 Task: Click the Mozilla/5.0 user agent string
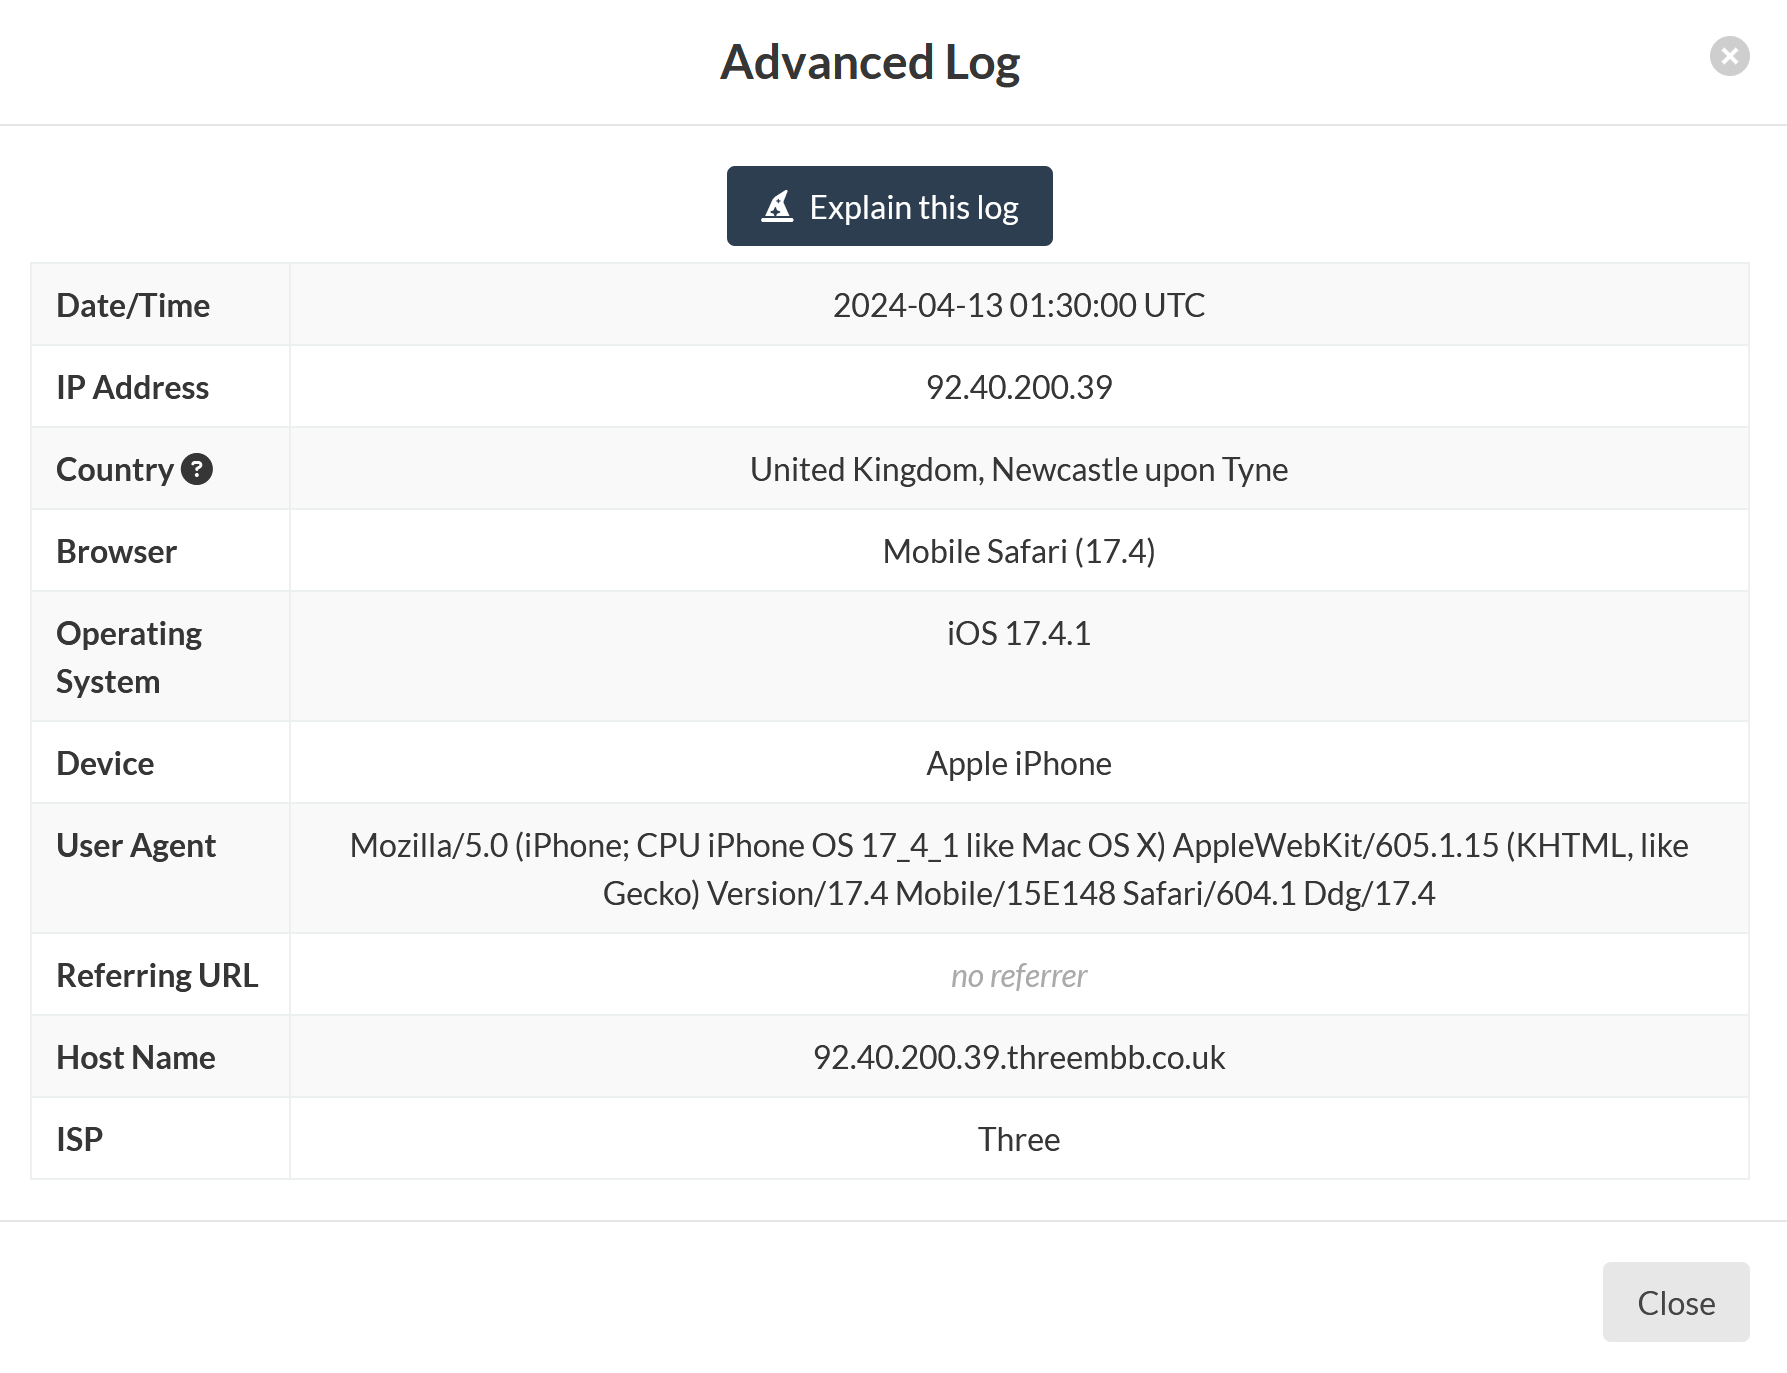pos(1018,869)
